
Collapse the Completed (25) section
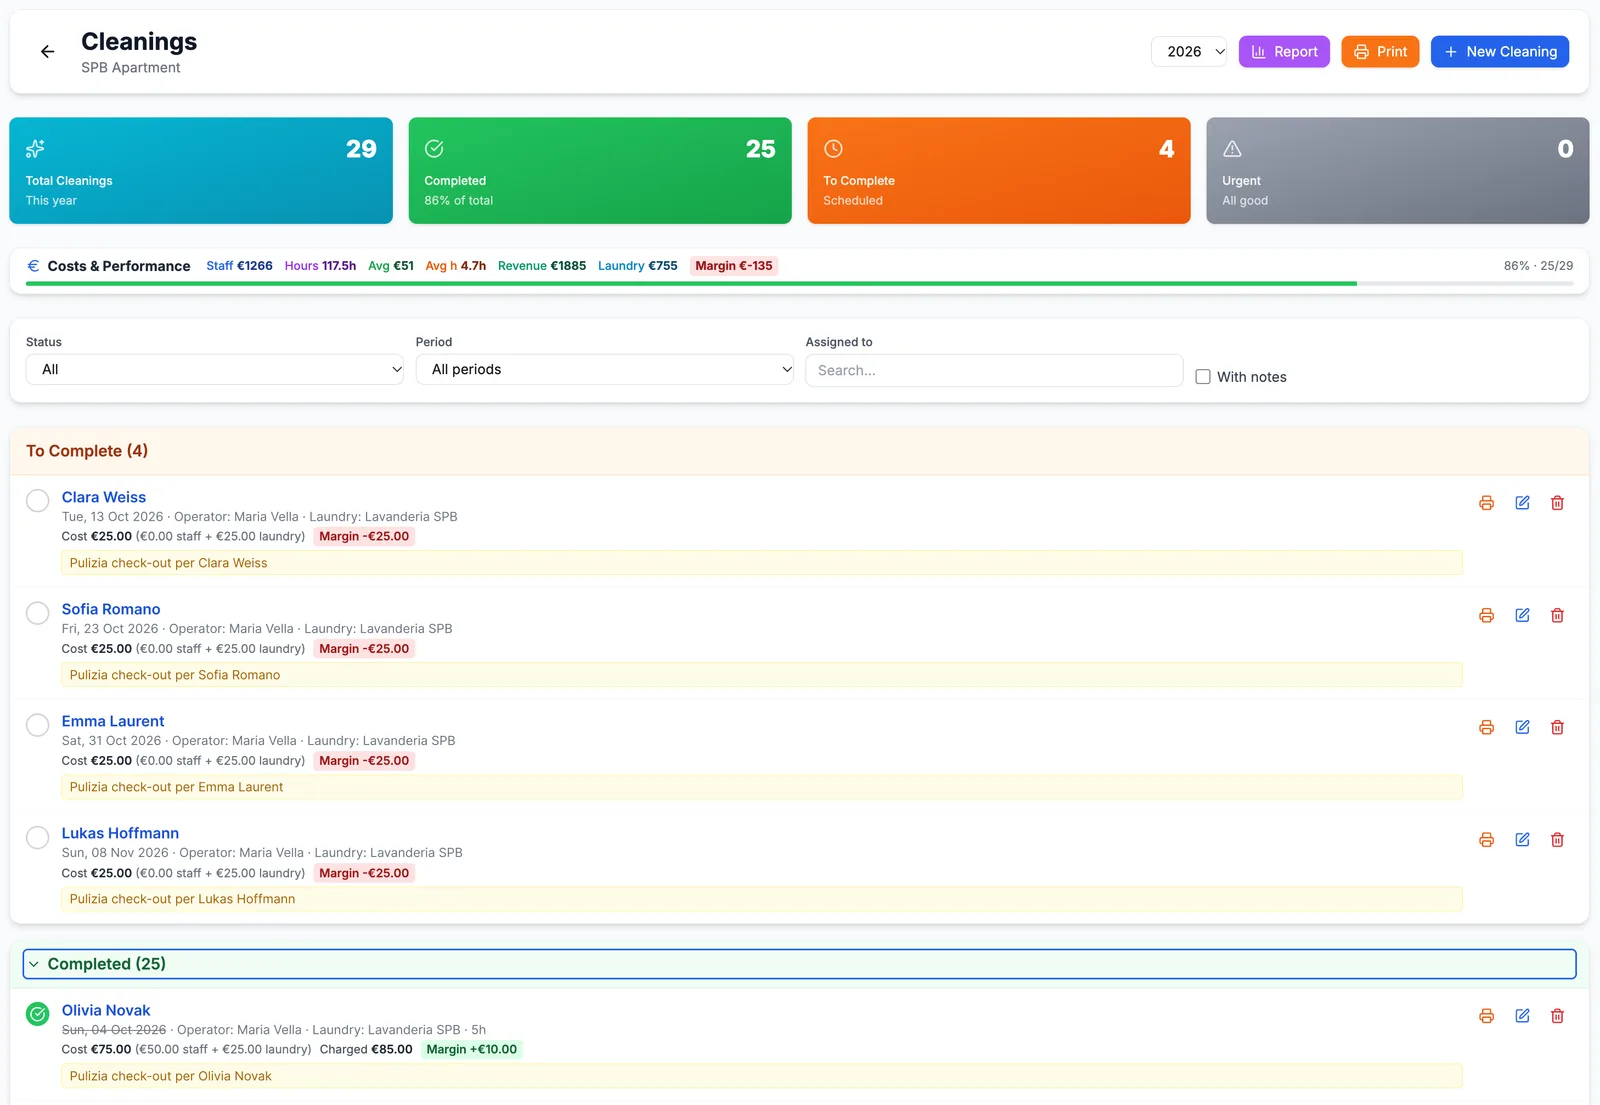pos(799,964)
